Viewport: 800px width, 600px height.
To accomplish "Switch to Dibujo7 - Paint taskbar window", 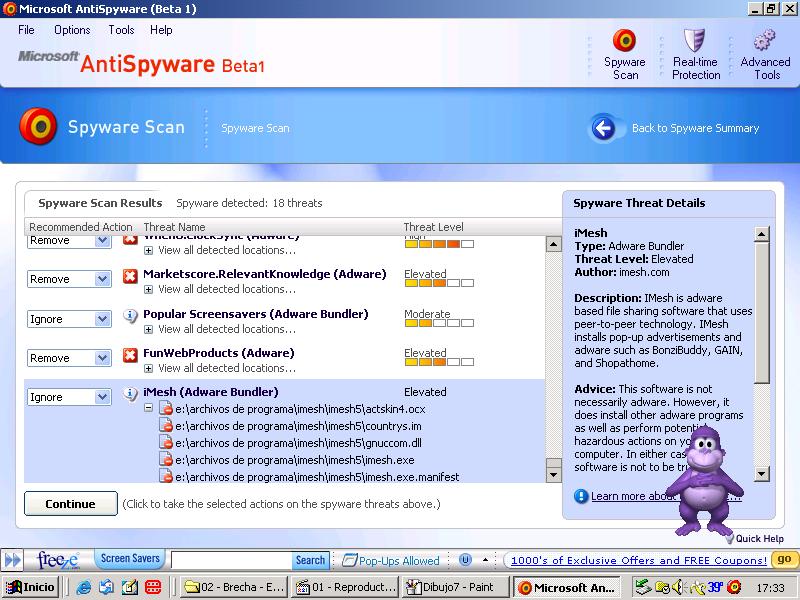I will pyautogui.click(x=456, y=587).
